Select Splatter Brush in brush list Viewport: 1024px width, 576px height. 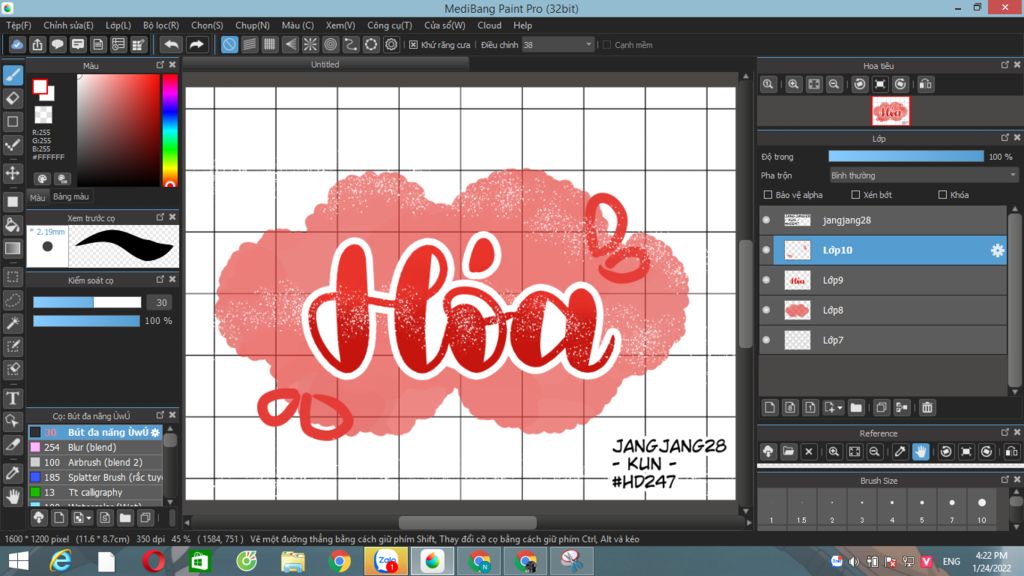click(95, 477)
